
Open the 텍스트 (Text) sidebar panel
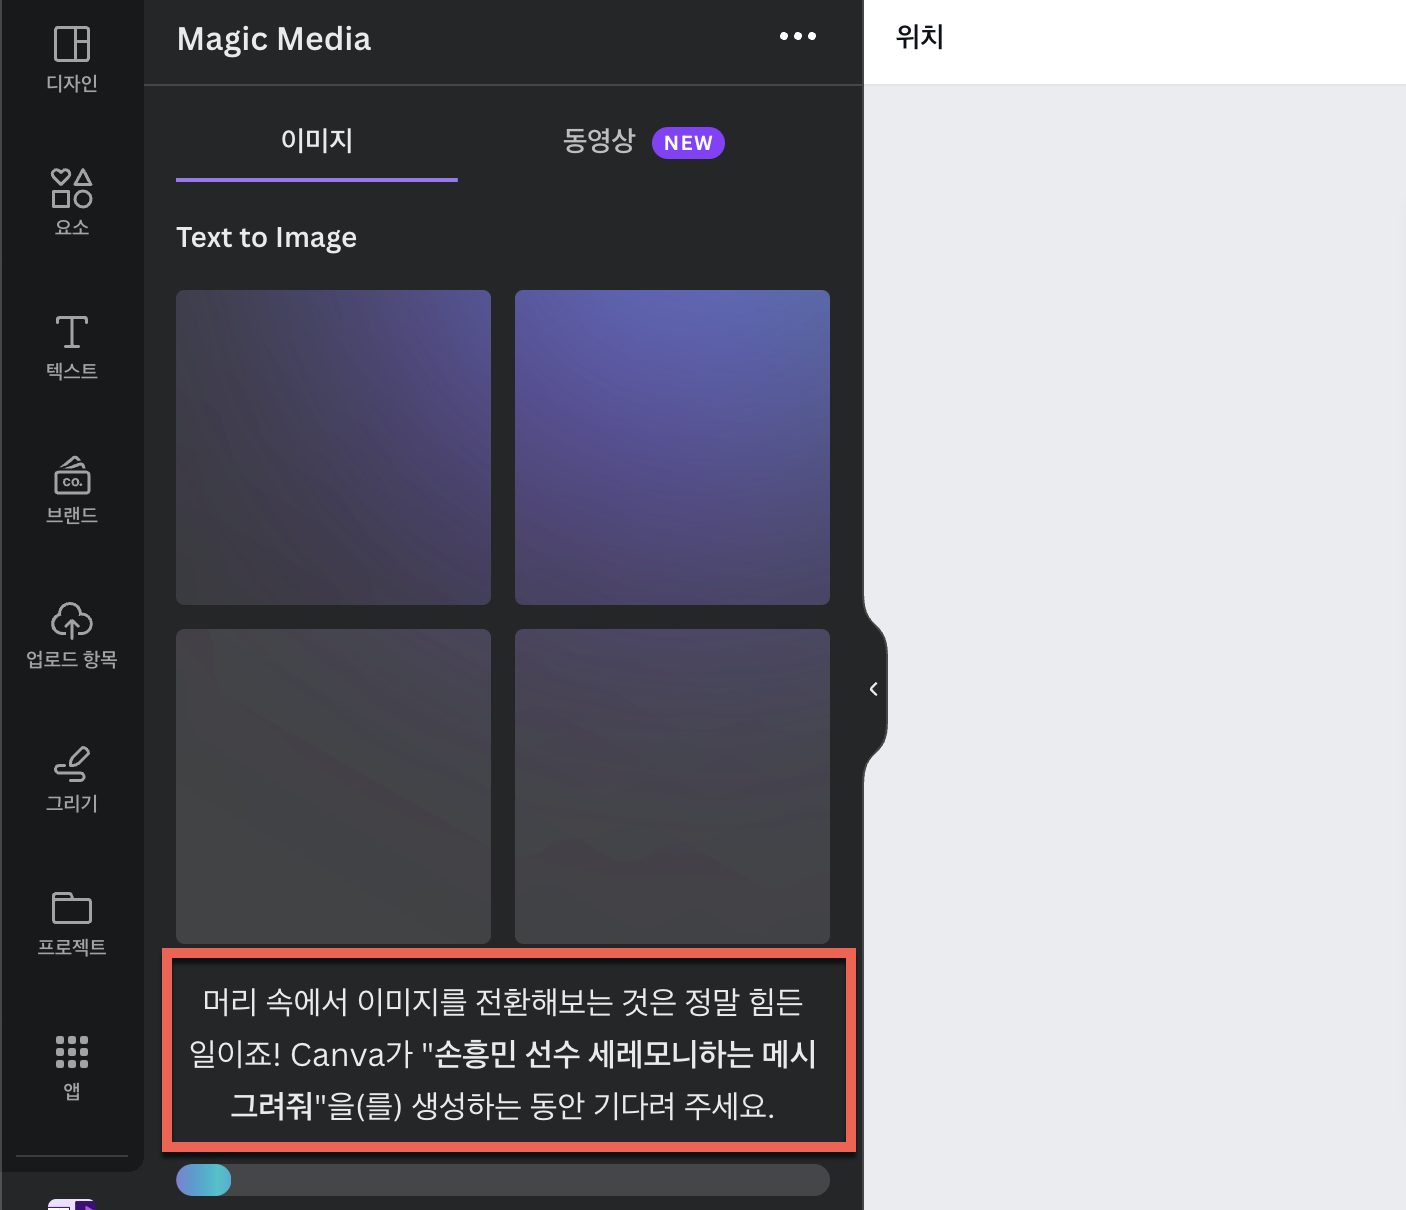(x=72, y=347)
